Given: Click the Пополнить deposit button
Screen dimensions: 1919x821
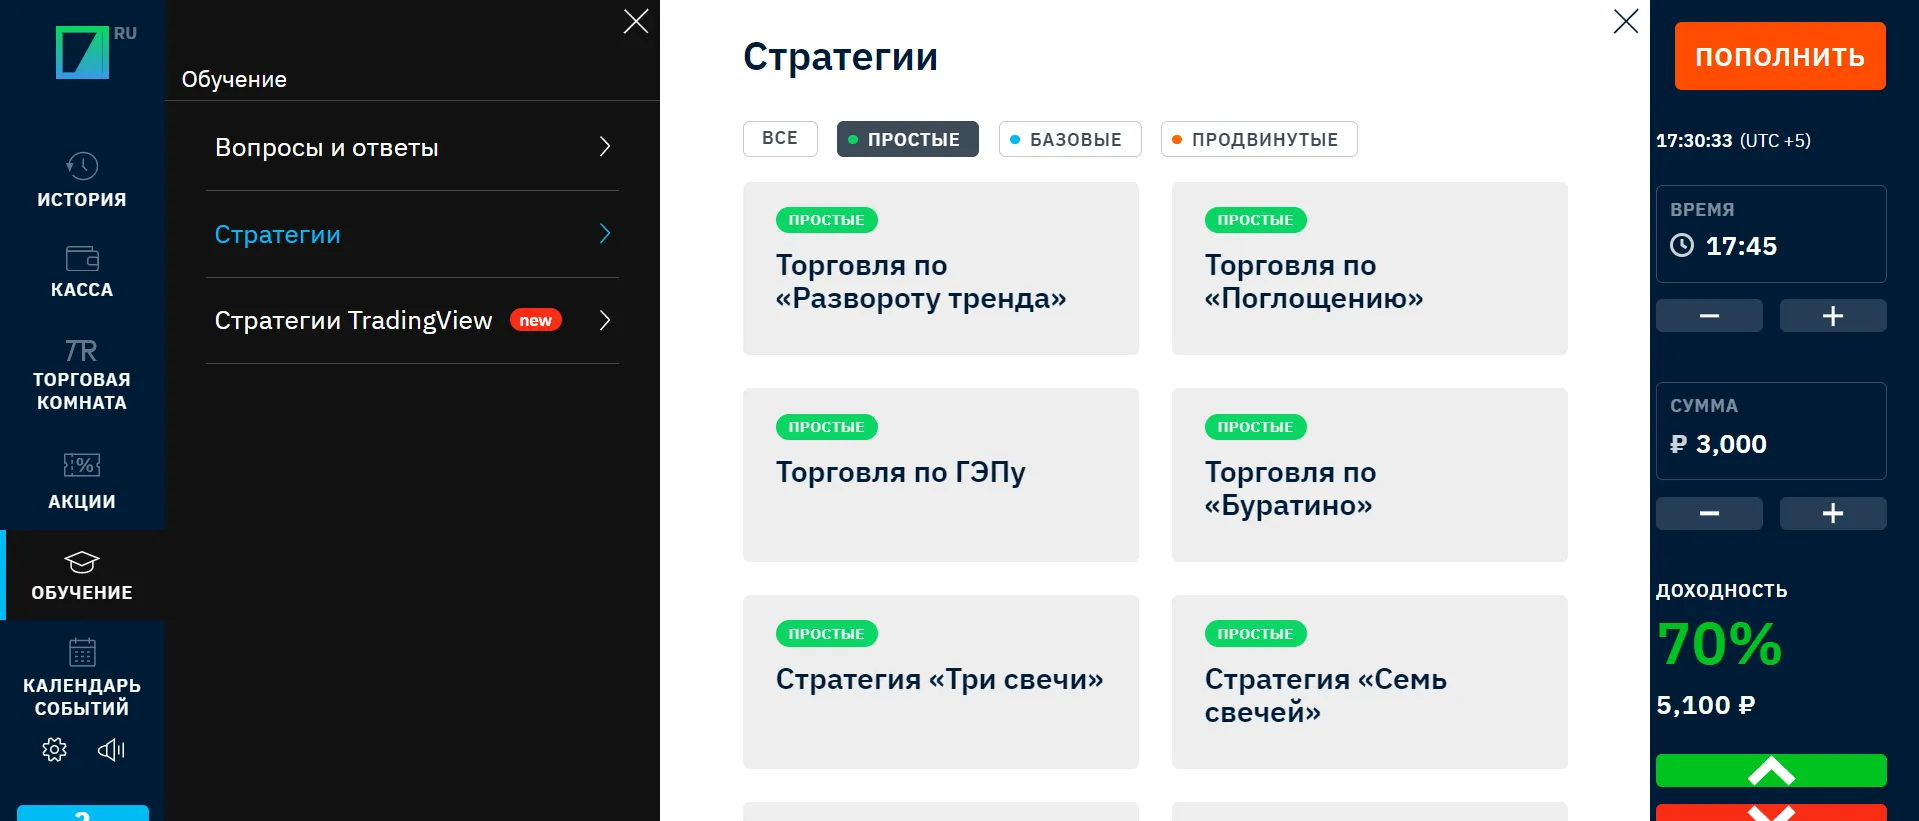Looking at the screenshot, I should 1780,56.
